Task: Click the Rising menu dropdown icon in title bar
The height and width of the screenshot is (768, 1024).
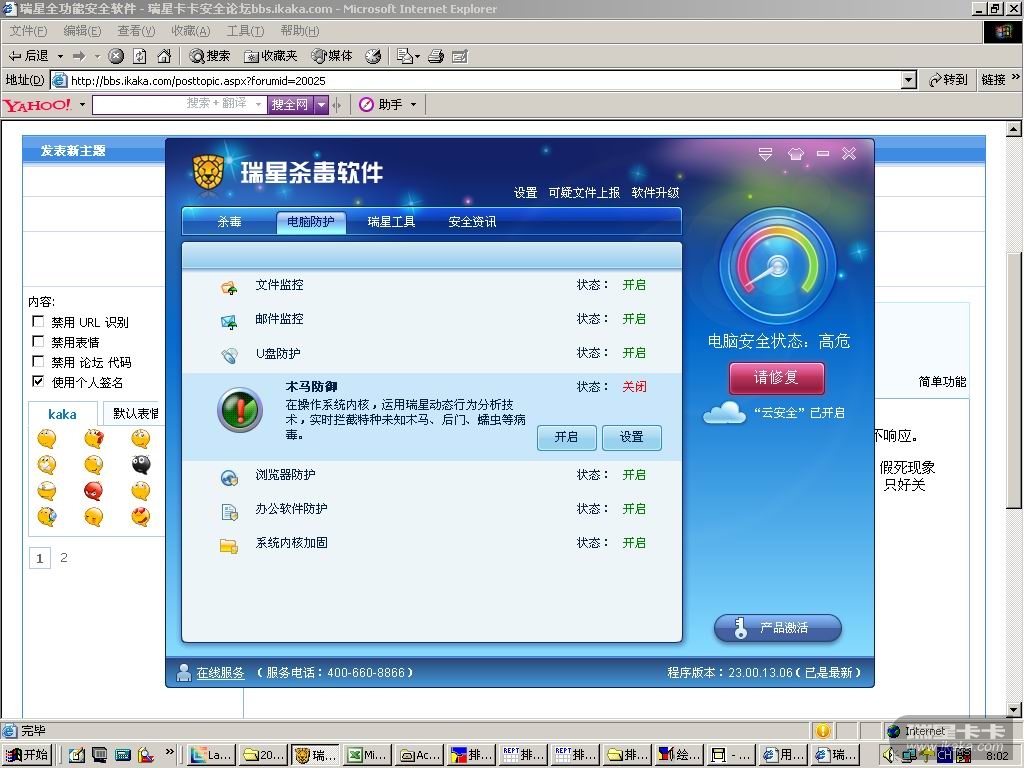Action: (x=765, y=154)
